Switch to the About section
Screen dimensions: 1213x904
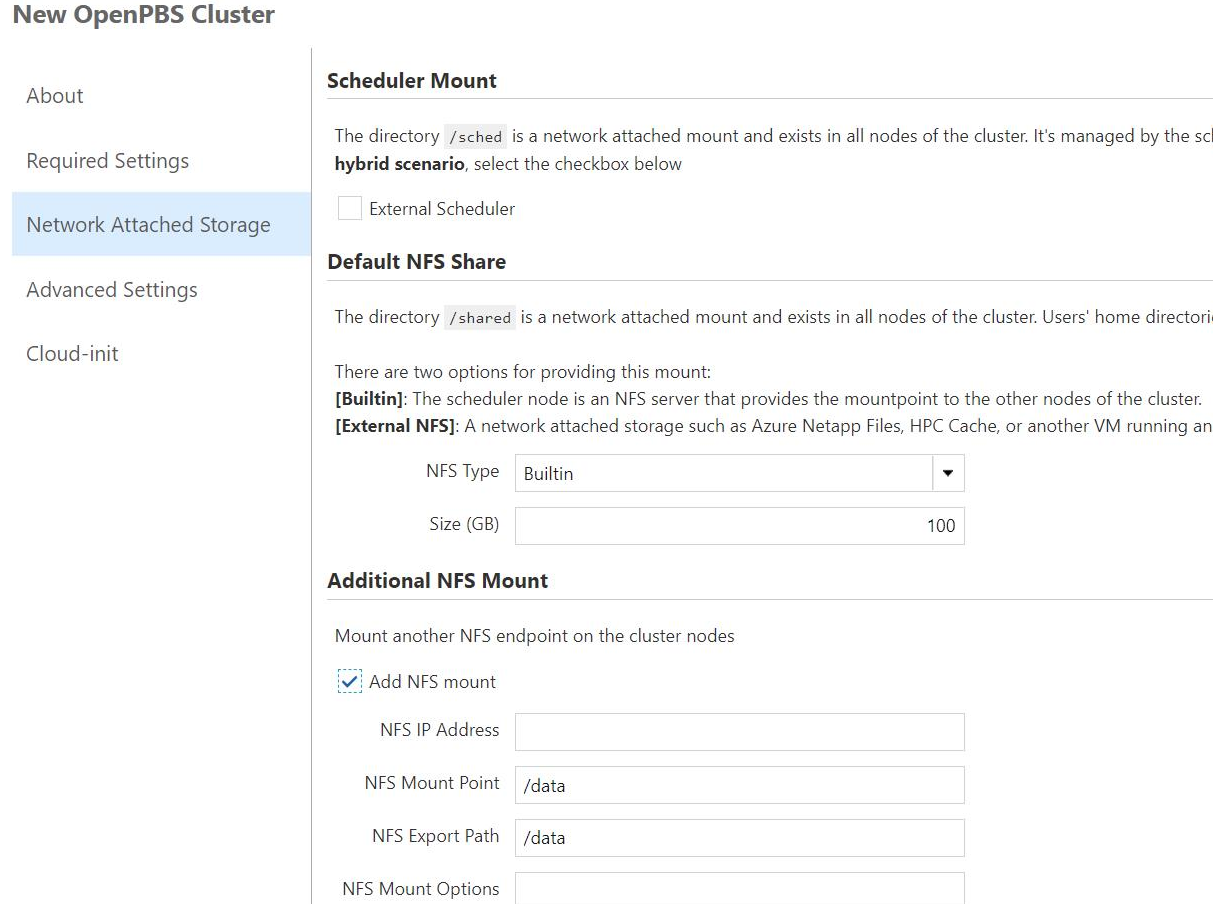pyautogui.click(x=54, y=95)
